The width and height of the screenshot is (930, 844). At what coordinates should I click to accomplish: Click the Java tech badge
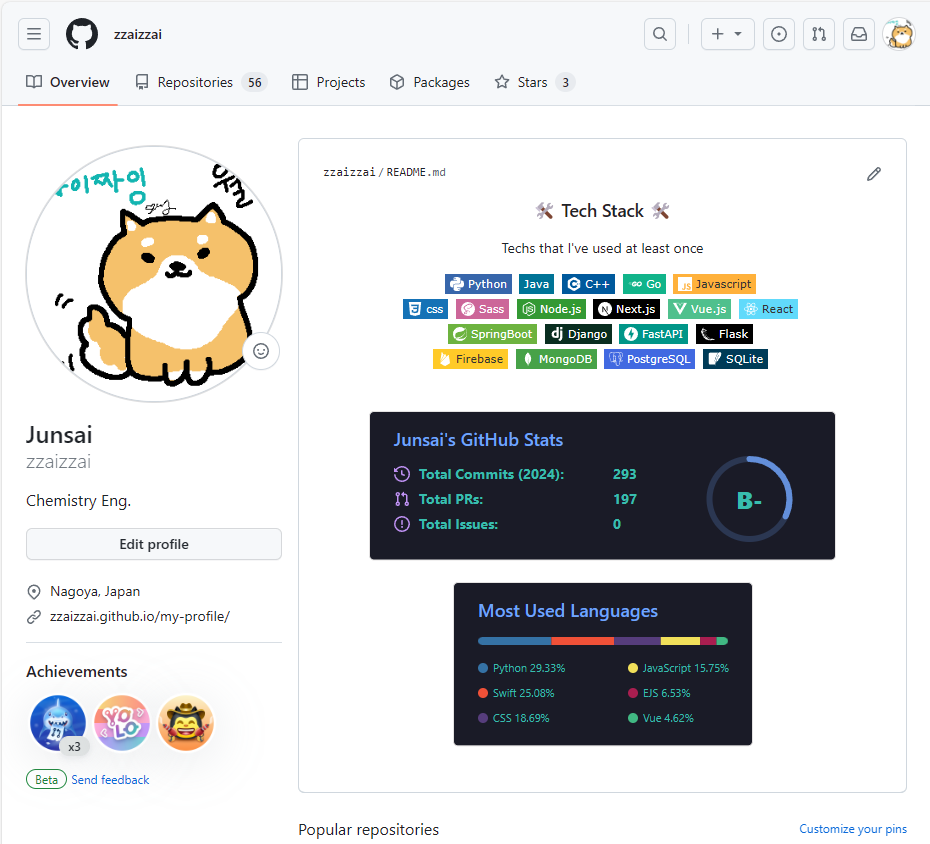[x=536, y=284]
